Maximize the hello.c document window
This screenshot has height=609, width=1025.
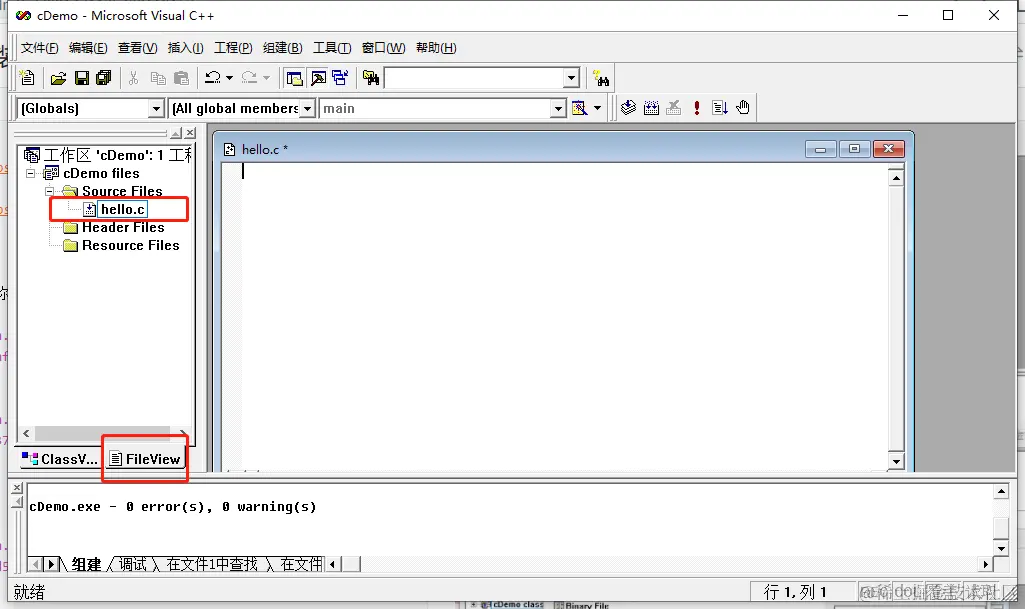coord(854,150)
